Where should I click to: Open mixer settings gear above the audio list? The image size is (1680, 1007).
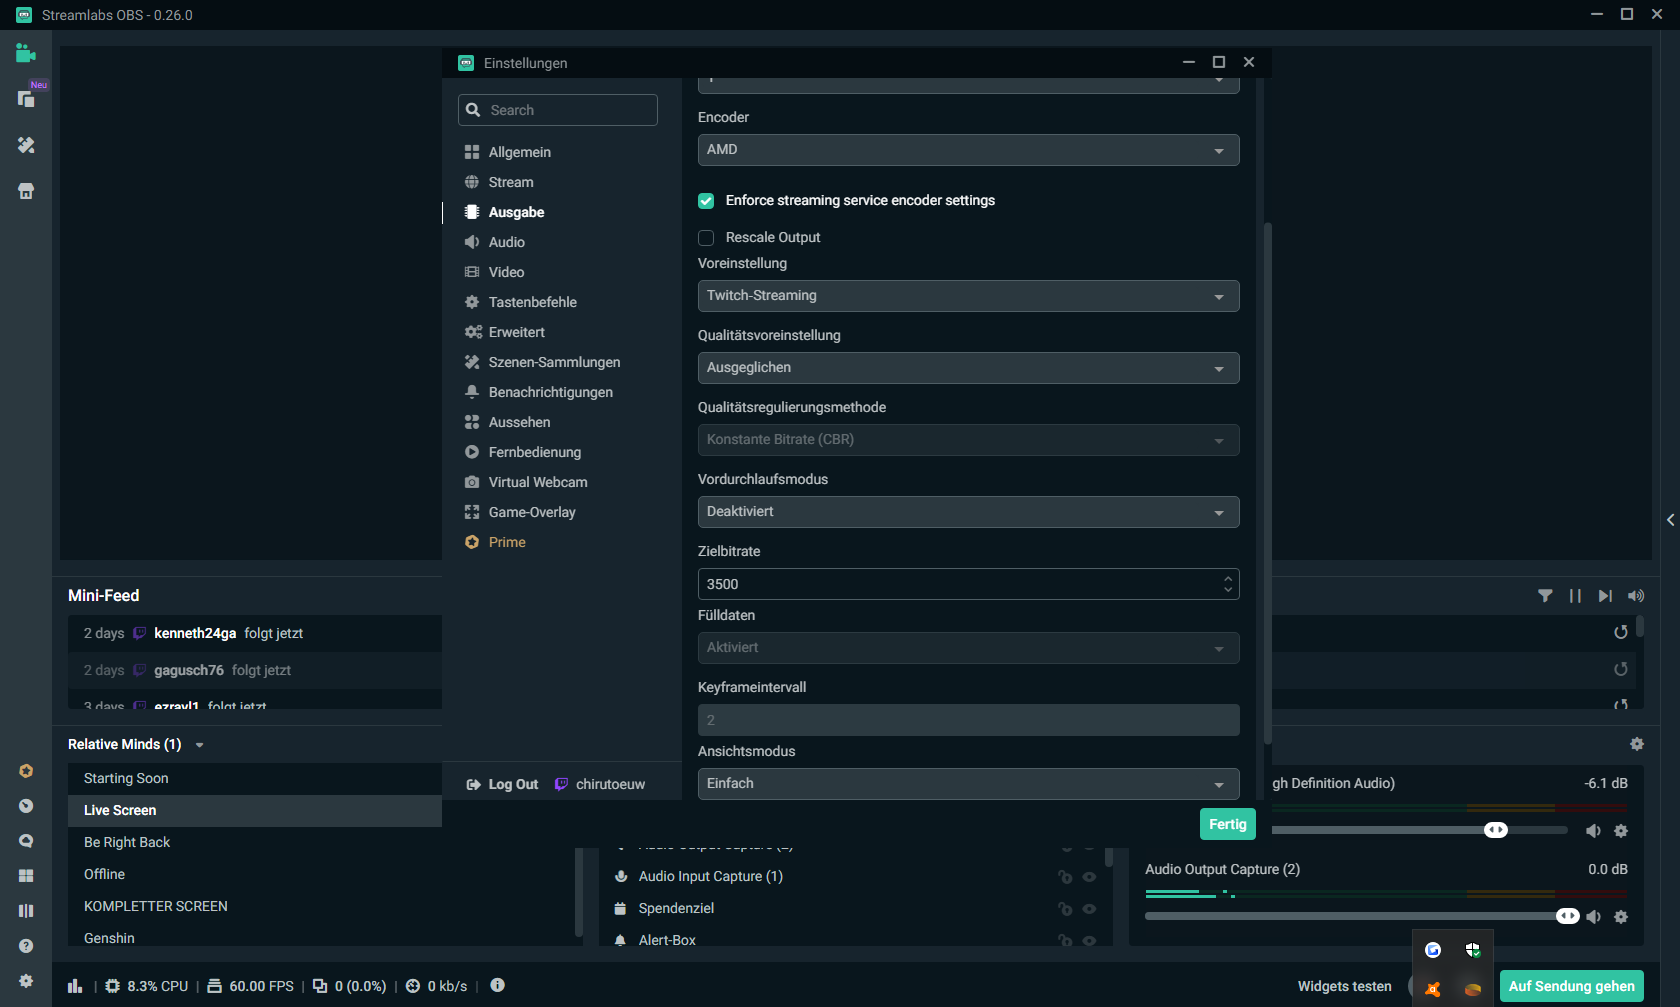point(1637,744)
